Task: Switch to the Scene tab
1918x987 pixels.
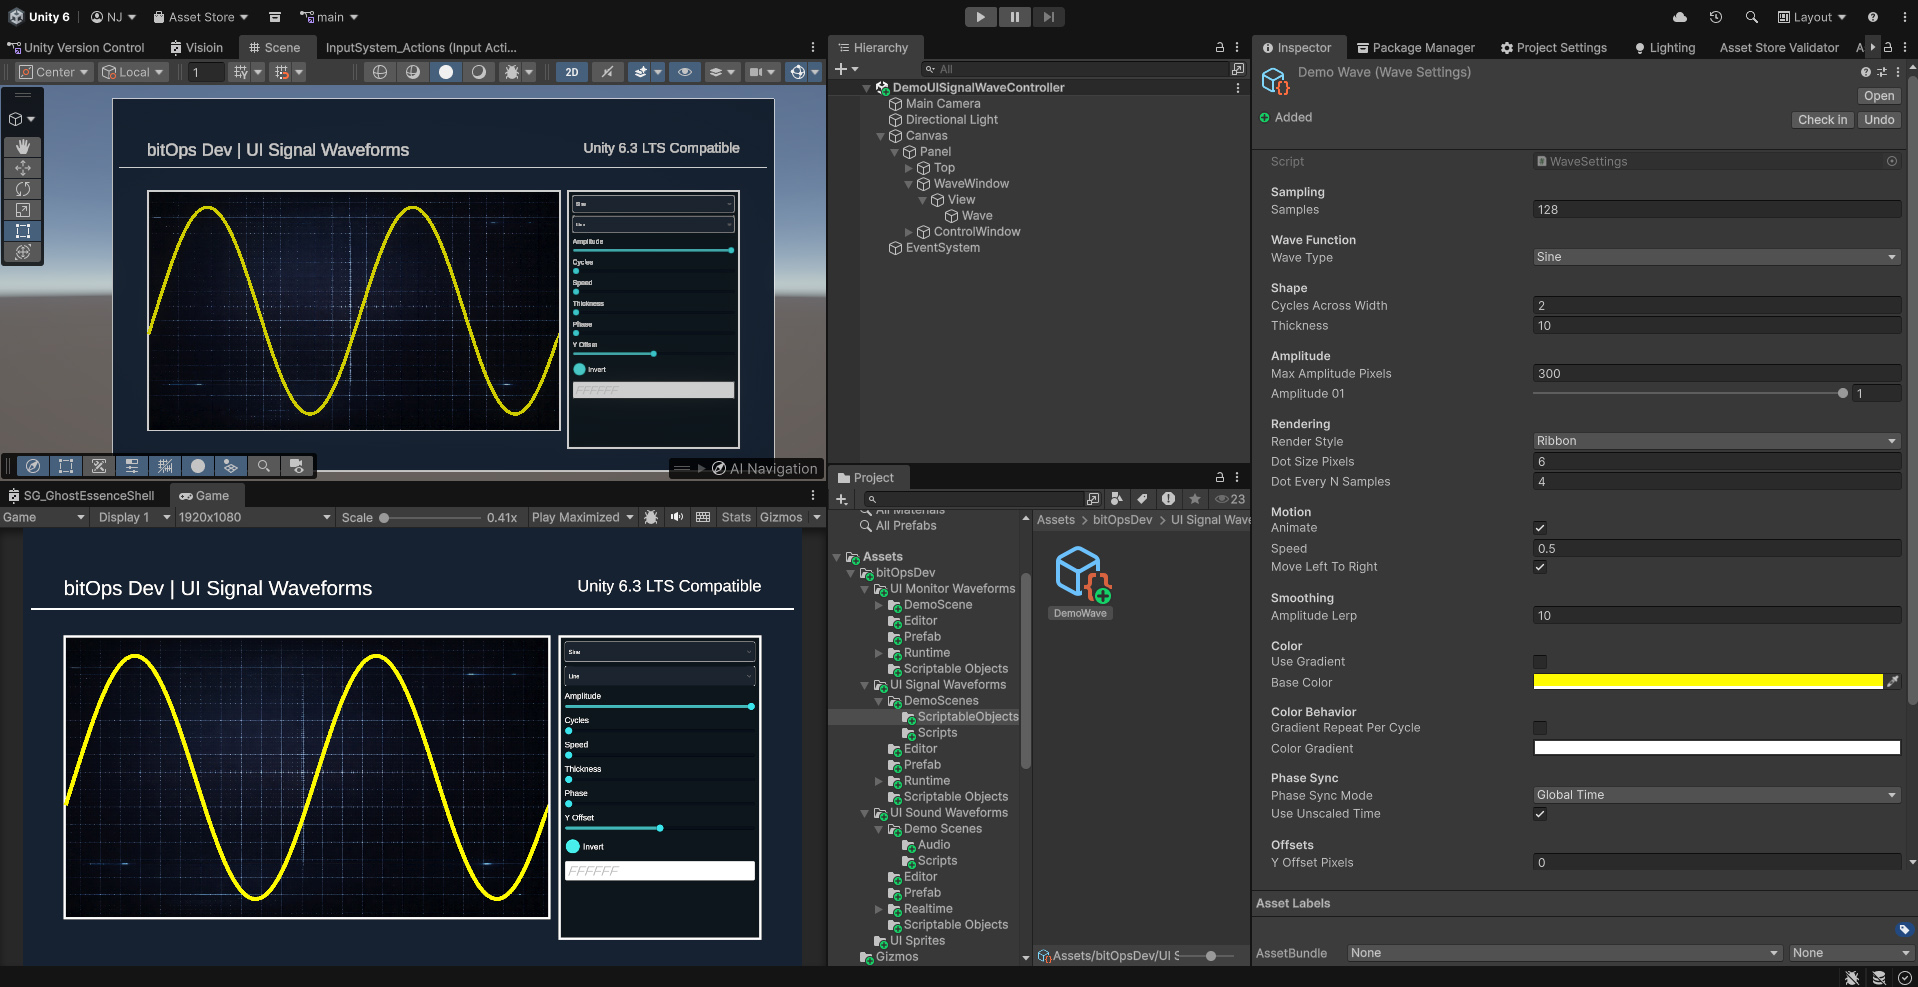Action: coord(275,47)
